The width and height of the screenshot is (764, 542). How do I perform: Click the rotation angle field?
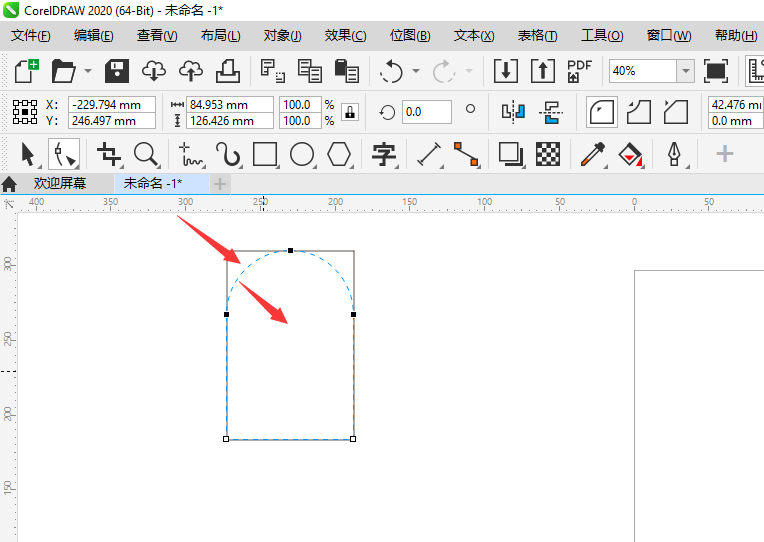click(427, 112)
